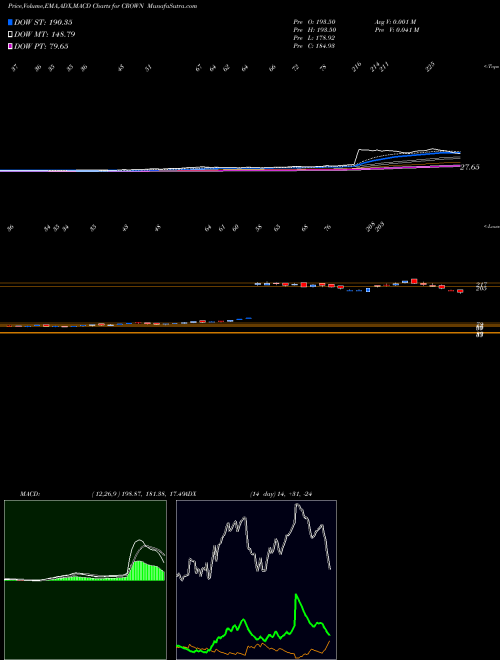This screenshot has width=500, height=660.
Task: Click the 27.65 value beside the EMA lines
Action: coord(469,168)
